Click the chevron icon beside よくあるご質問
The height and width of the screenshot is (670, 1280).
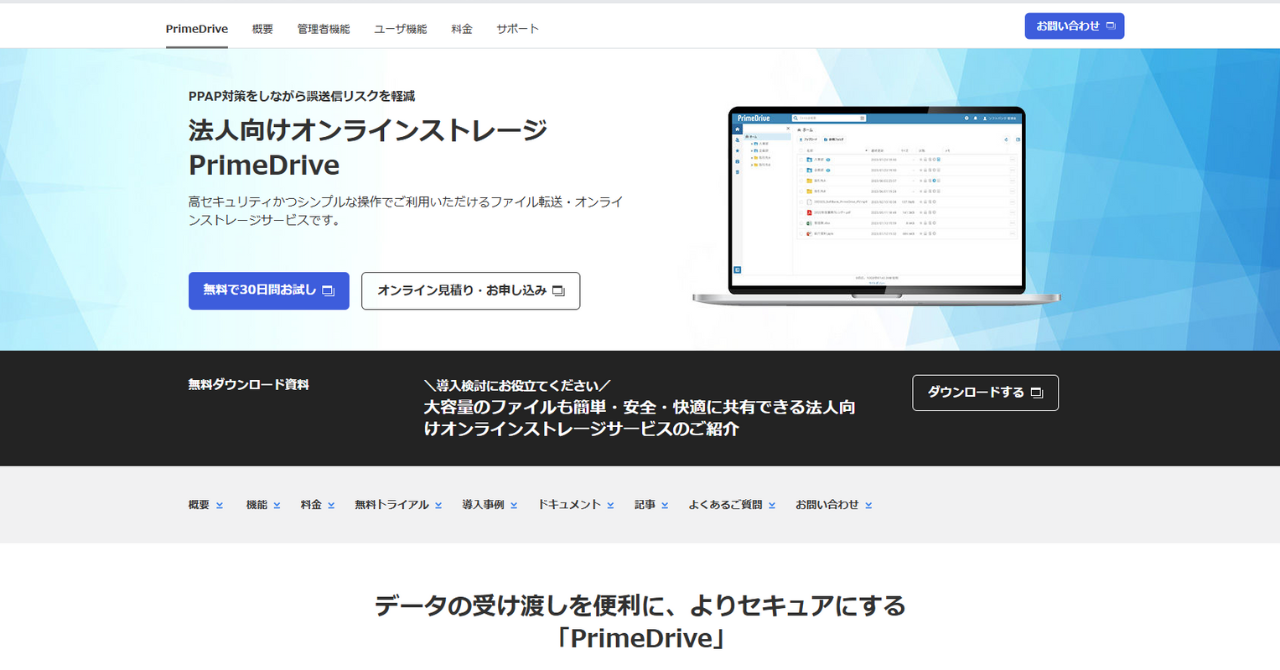(772, 506)
